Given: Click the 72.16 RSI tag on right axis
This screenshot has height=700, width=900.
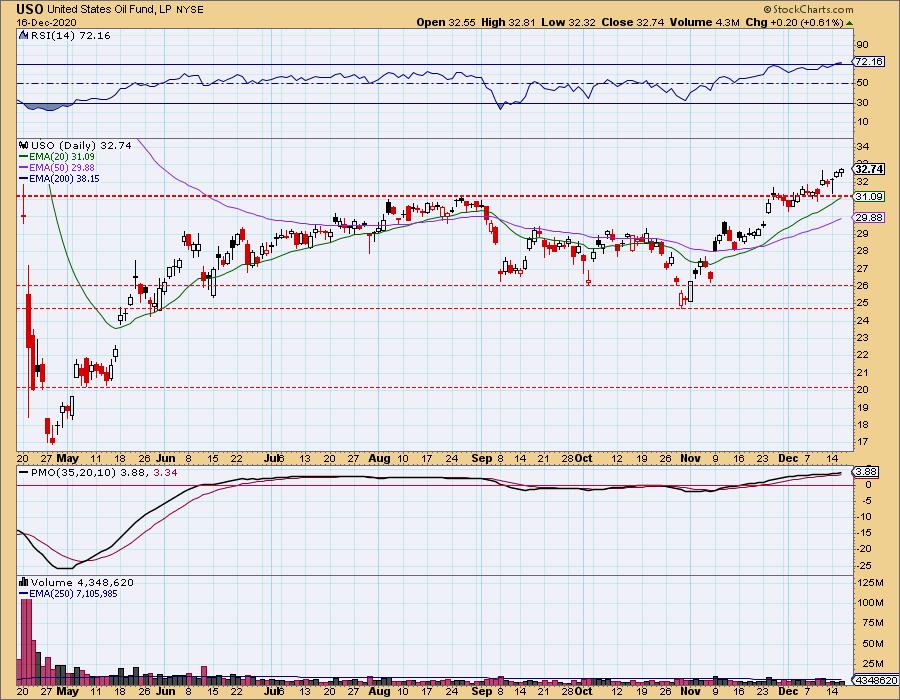Looking at the screenshot, I should (870, 61).
